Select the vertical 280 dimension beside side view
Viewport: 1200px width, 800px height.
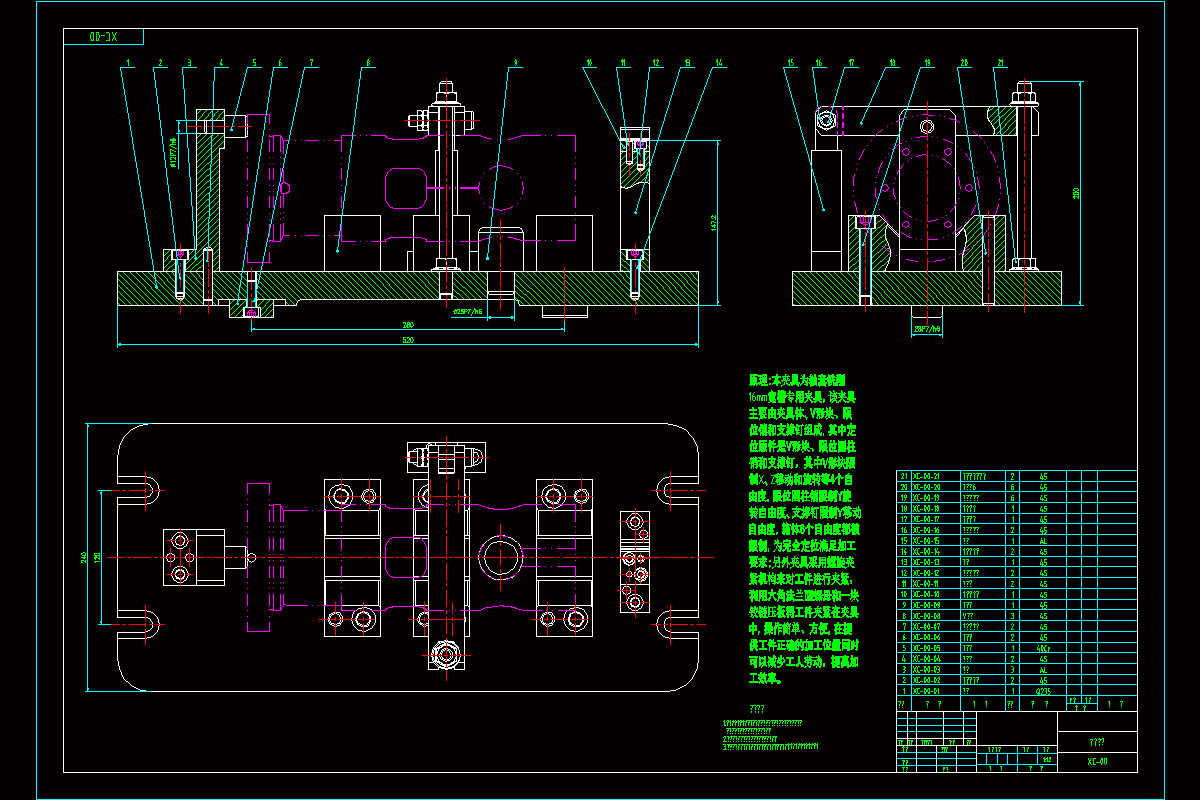[x=1077, y=193]
